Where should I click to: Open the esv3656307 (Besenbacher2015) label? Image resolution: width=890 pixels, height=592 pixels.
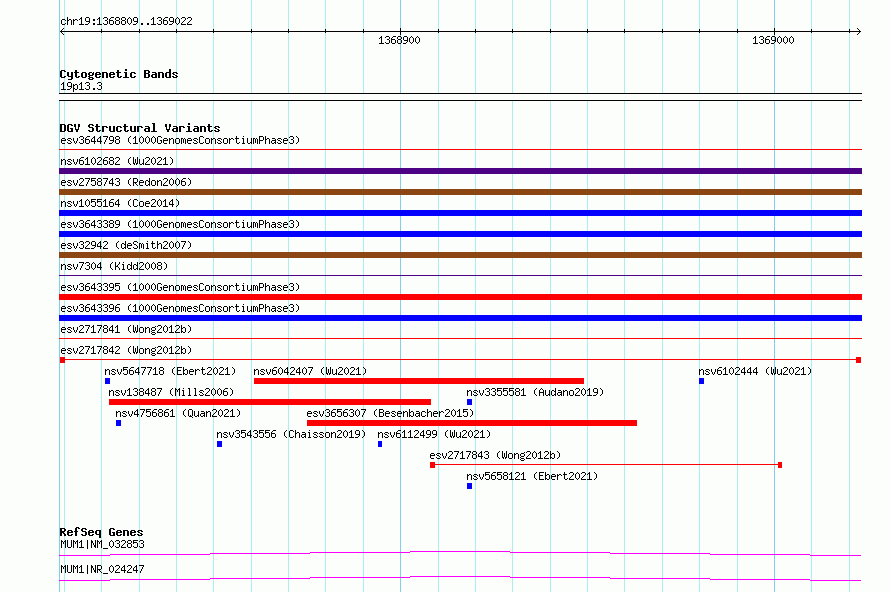click(x=390, y=413)
